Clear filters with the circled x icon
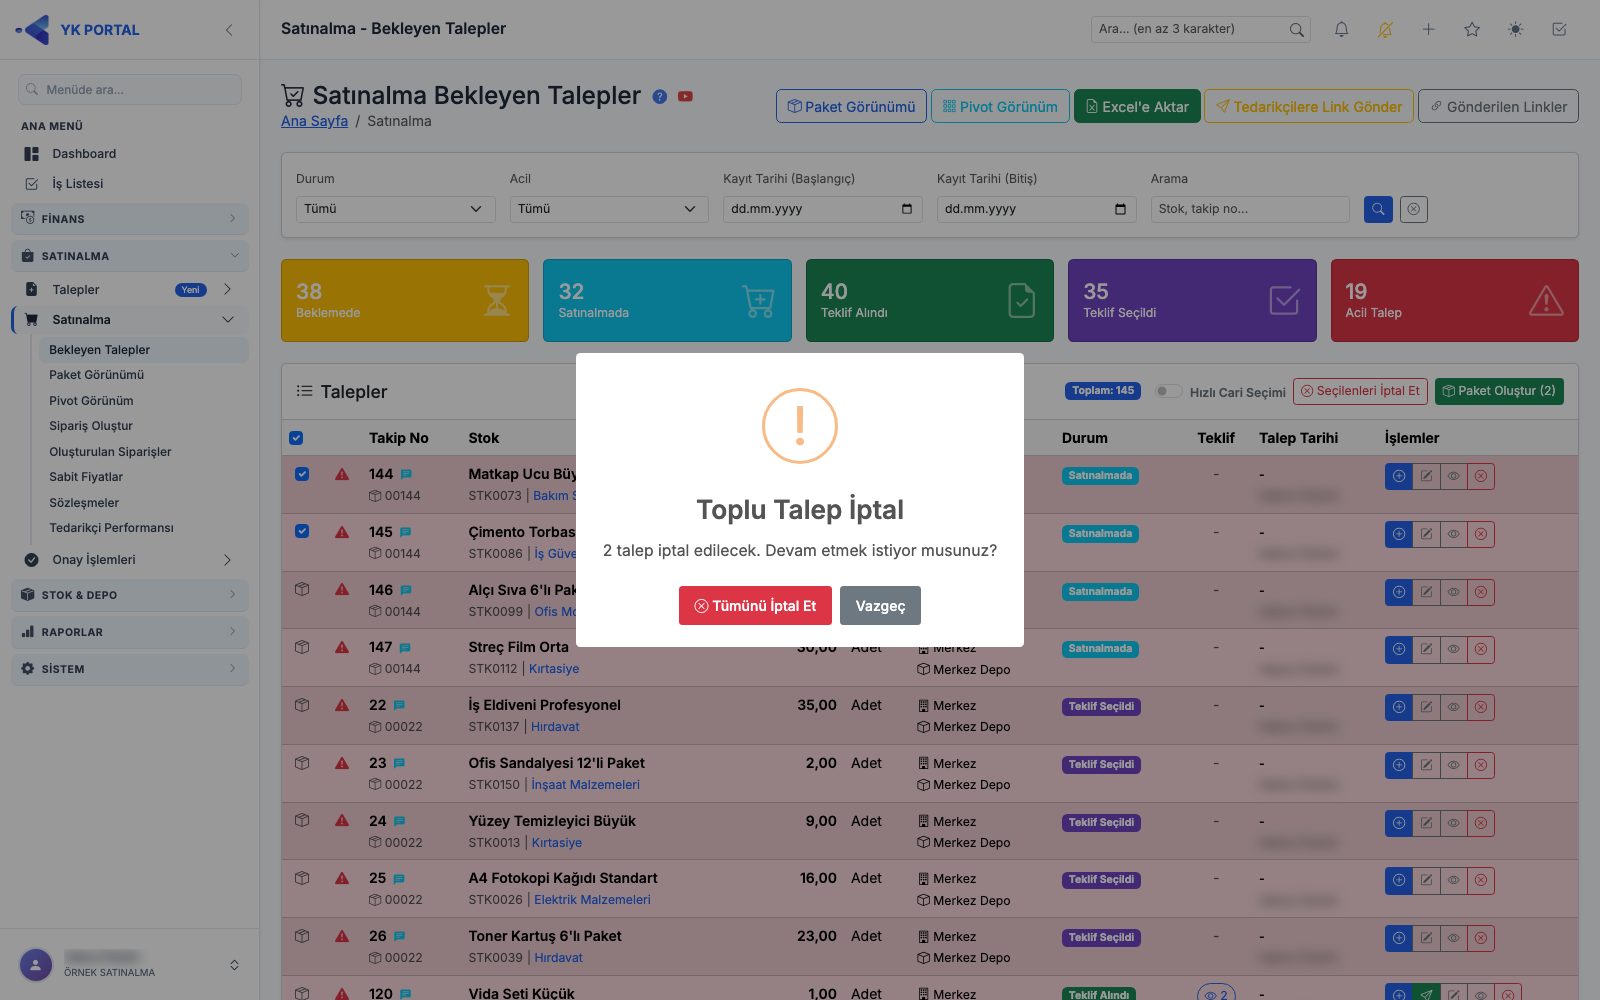The image size is (1600, 1000). tap(1413, 209)
